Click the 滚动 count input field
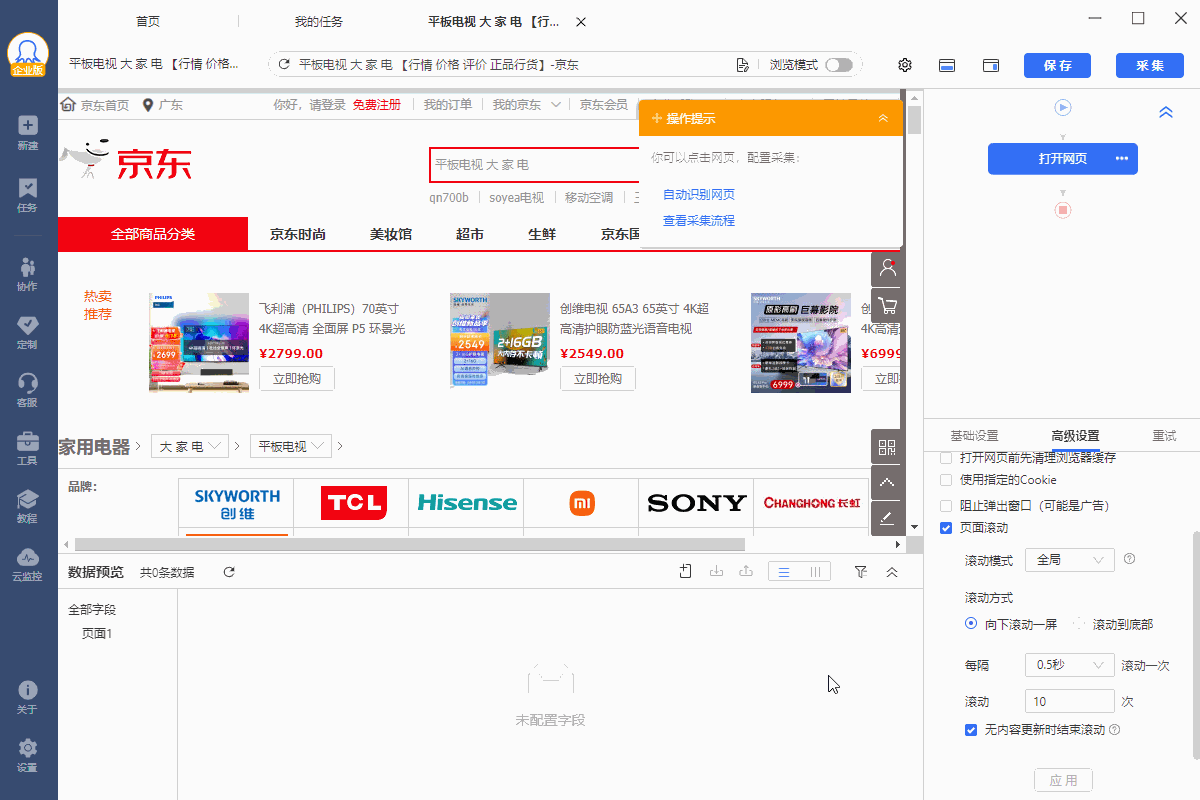This screenshot has height=800, width=1200. point(1069,701)
